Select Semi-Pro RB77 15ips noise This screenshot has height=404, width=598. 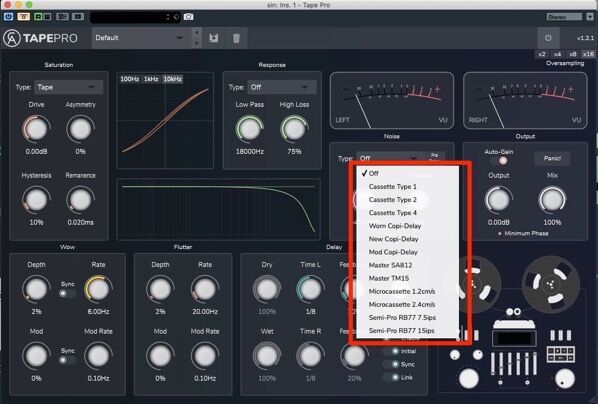[407, 331]
